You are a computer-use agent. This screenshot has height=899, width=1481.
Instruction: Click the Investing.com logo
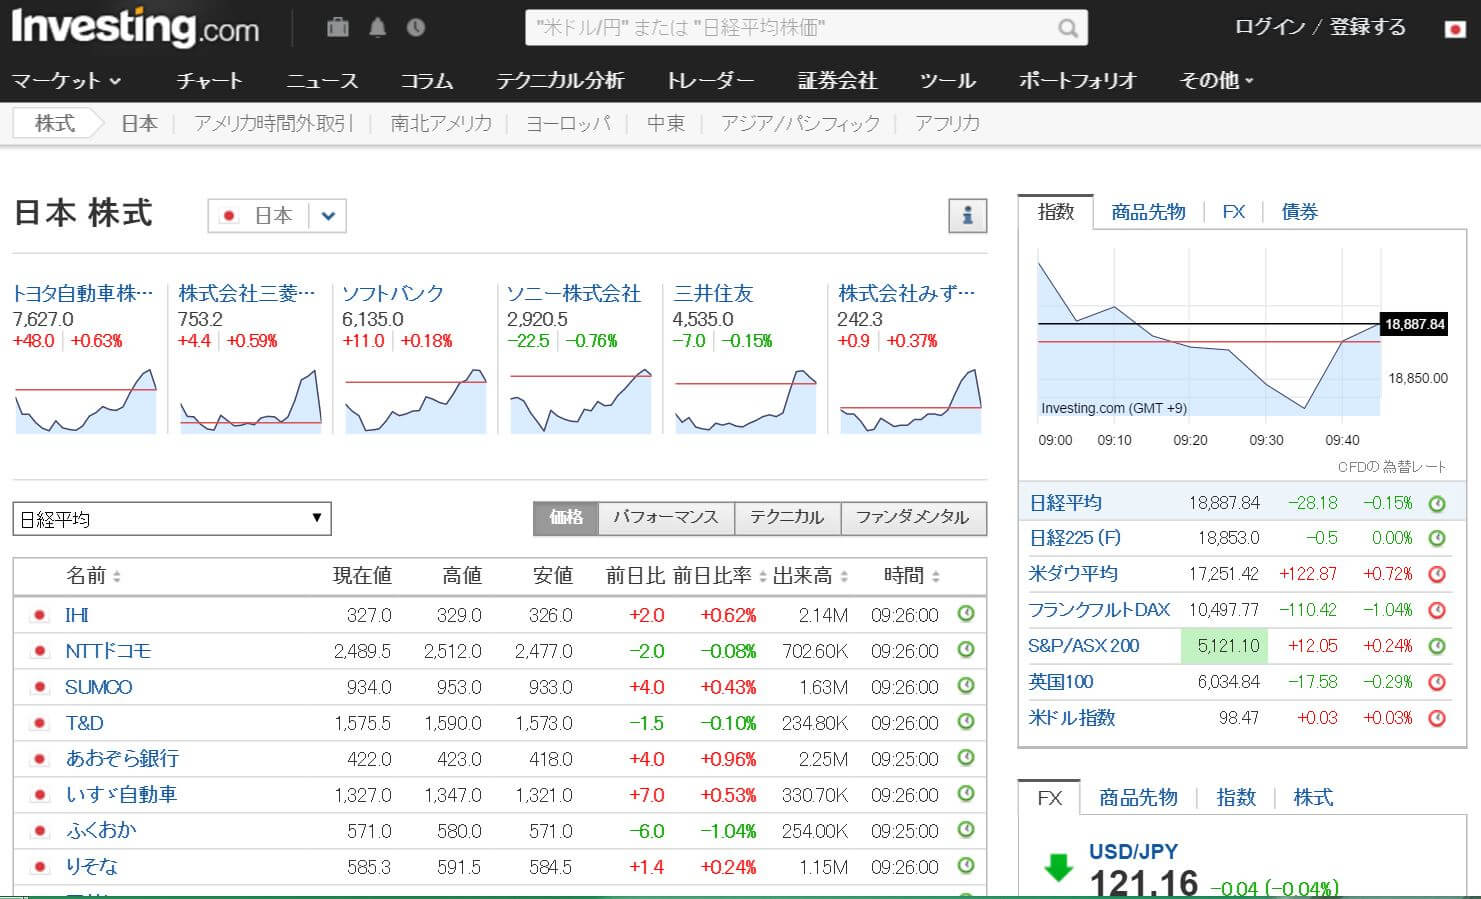(135, 27)
